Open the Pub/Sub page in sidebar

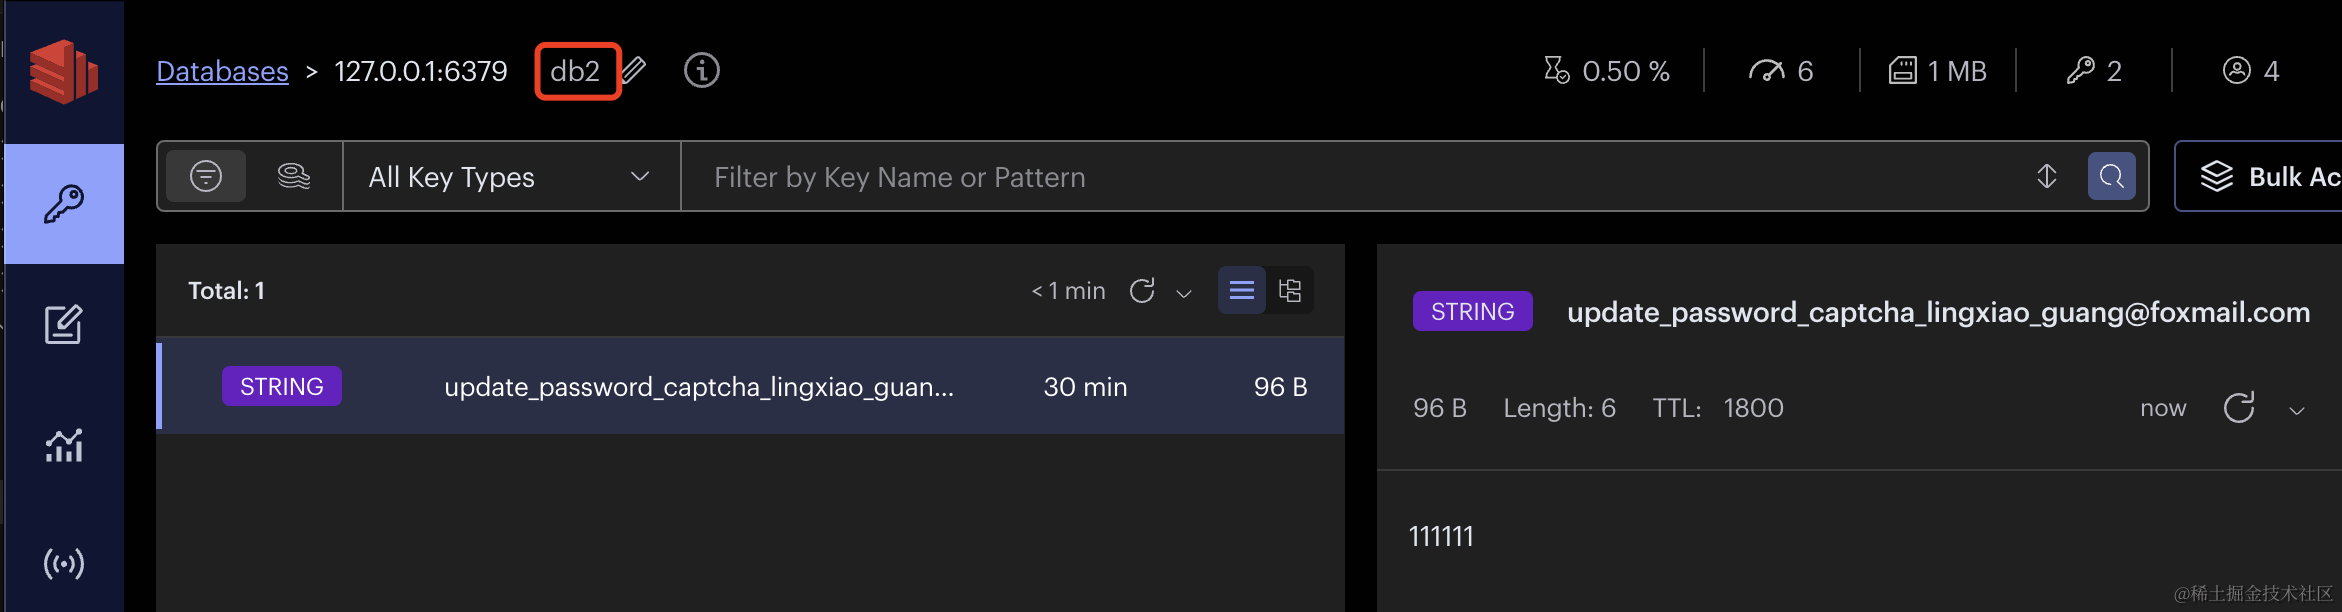64,564
